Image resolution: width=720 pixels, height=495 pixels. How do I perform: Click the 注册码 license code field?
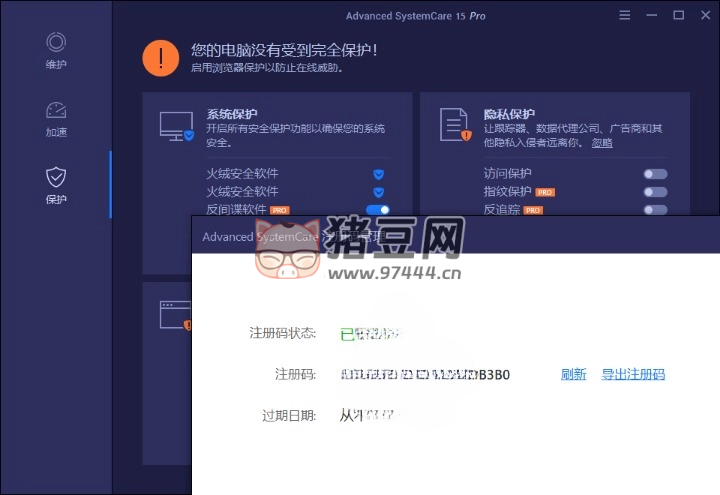click(425, 375)
